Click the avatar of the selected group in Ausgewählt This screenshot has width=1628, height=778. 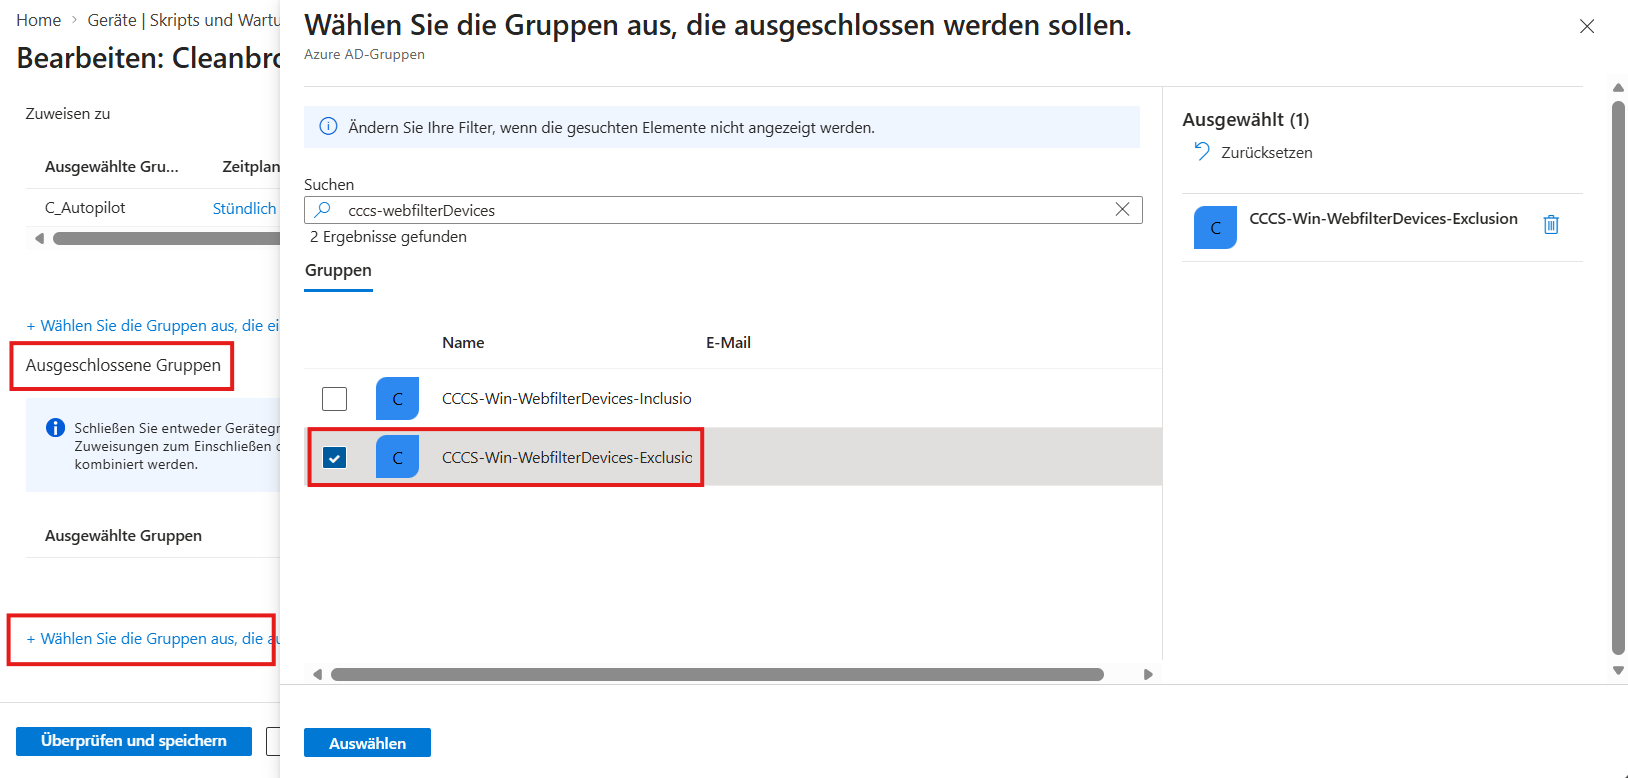point(1215,227)
